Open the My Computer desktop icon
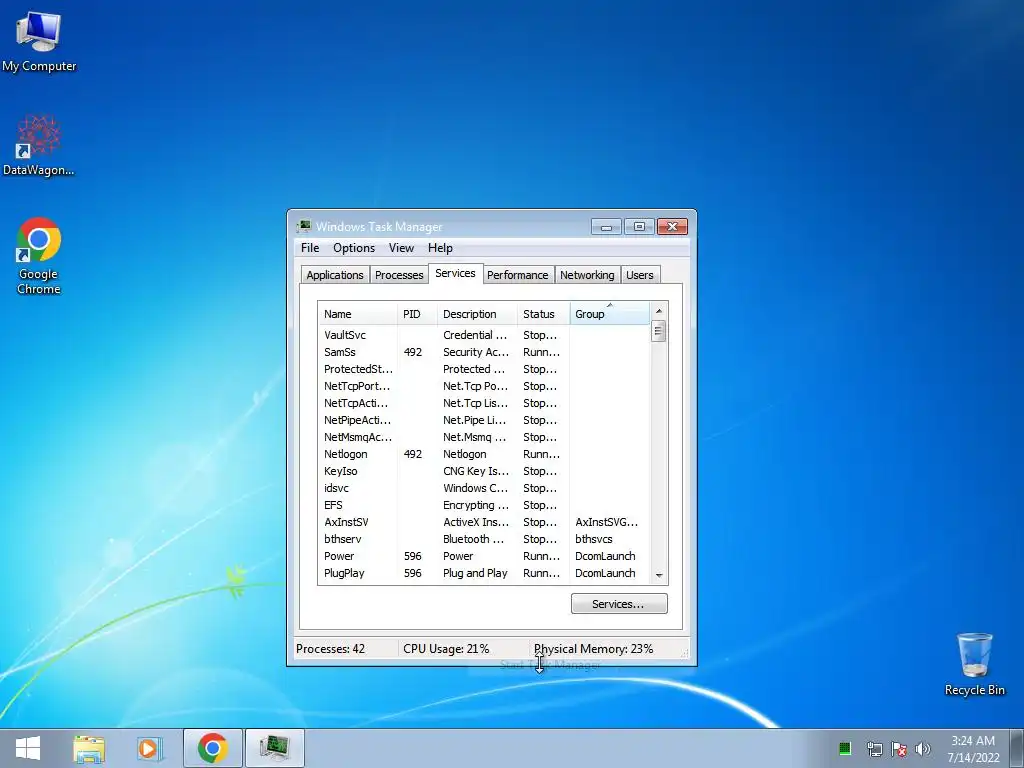The height and width of the screenshot is (768, 1024). tap(39, 41)
